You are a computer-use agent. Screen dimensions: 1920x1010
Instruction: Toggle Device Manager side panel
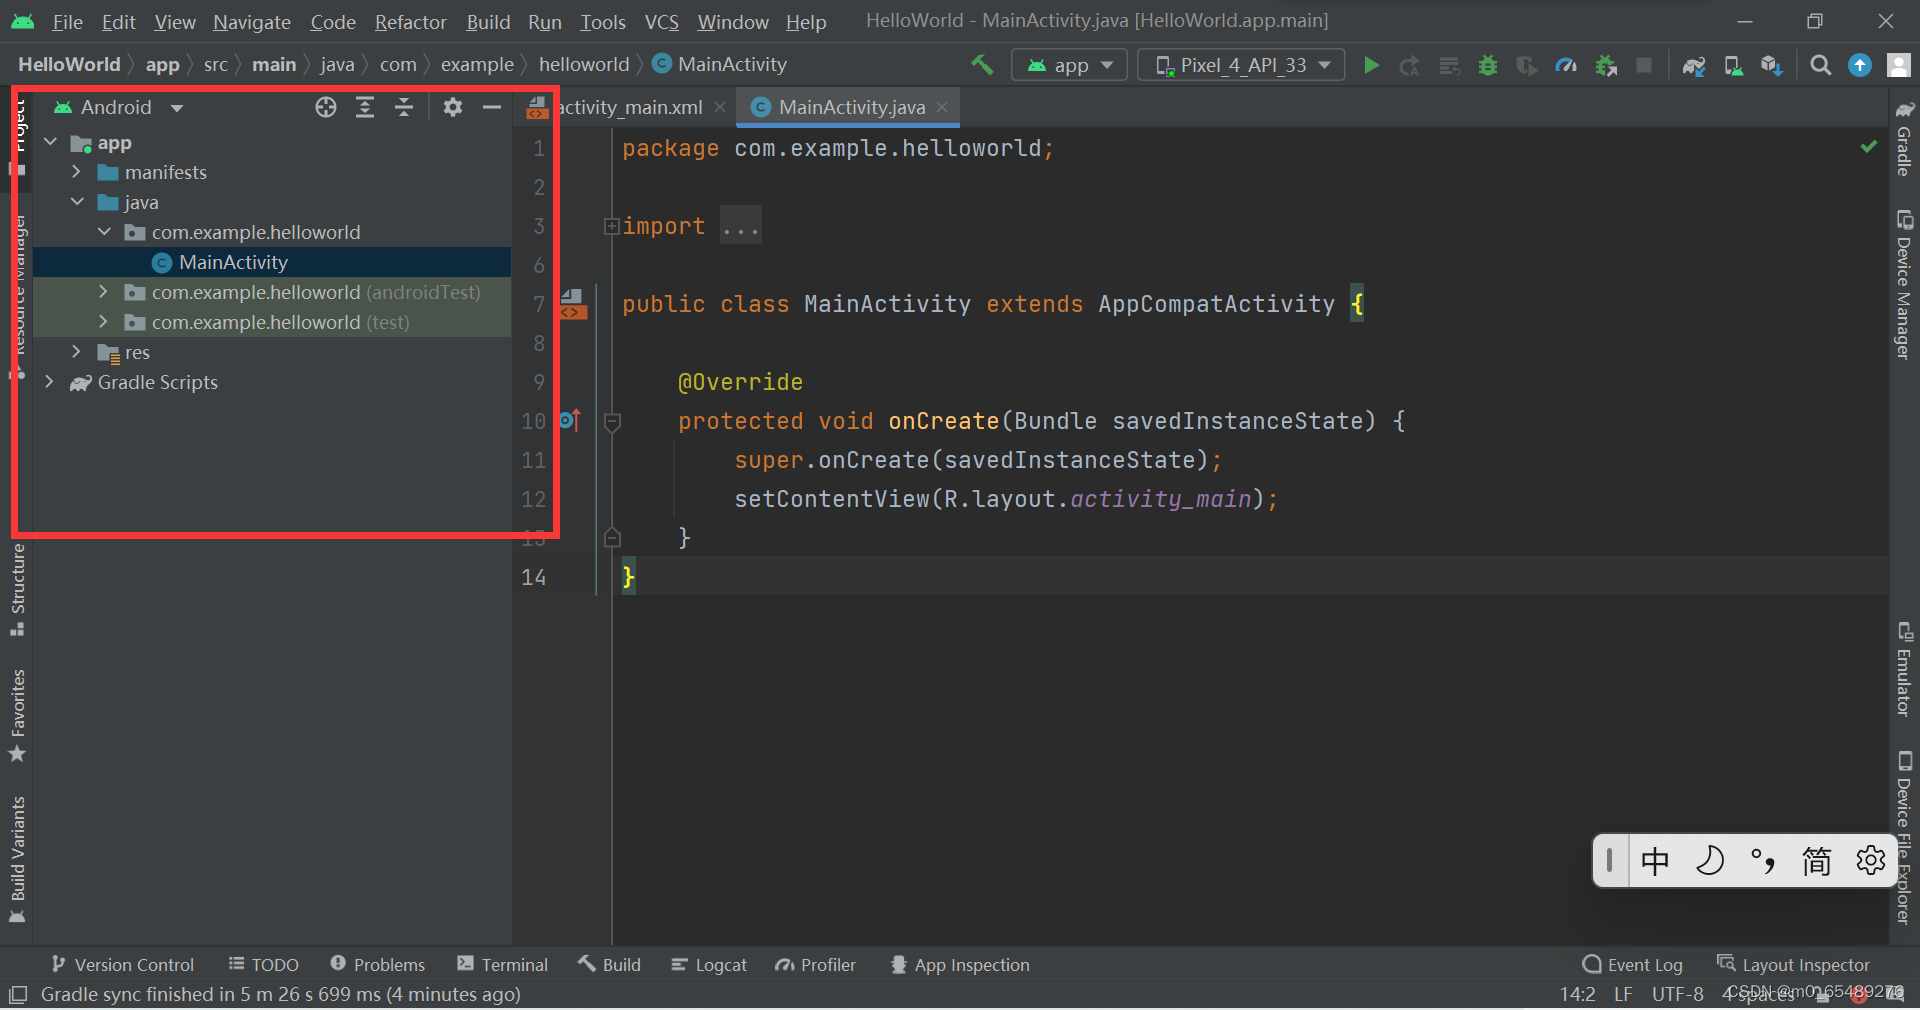tap(1904, 285)
